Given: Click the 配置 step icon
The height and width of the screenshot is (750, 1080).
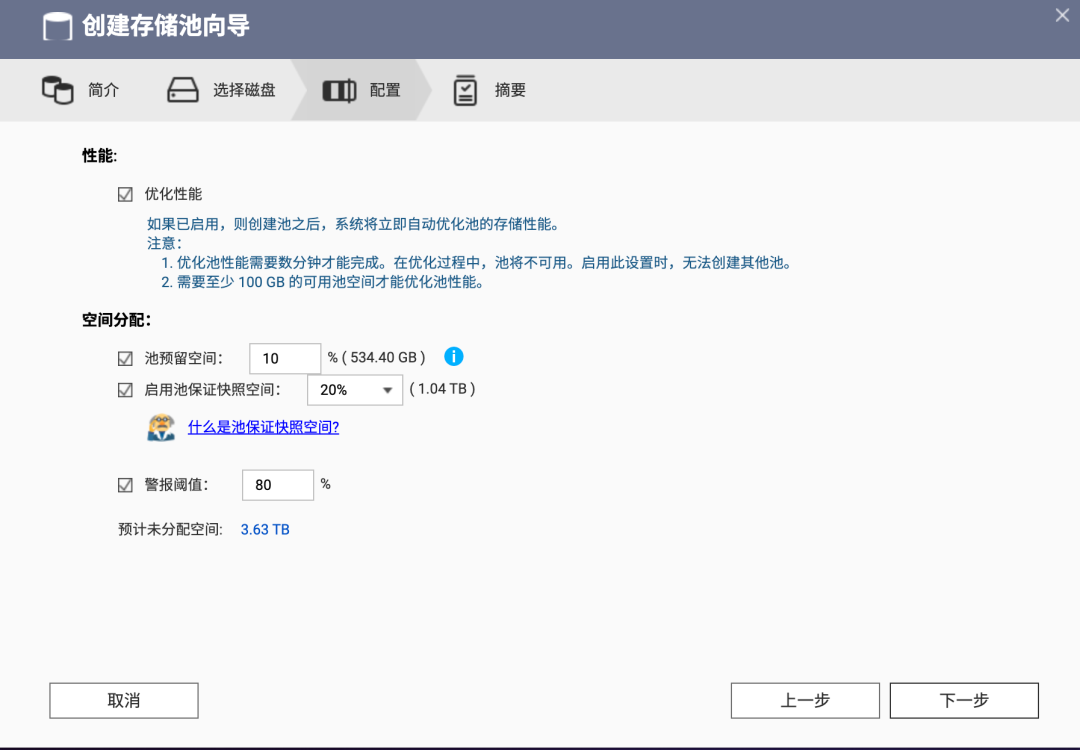Looking at the screenshot, I should point(340,89).
